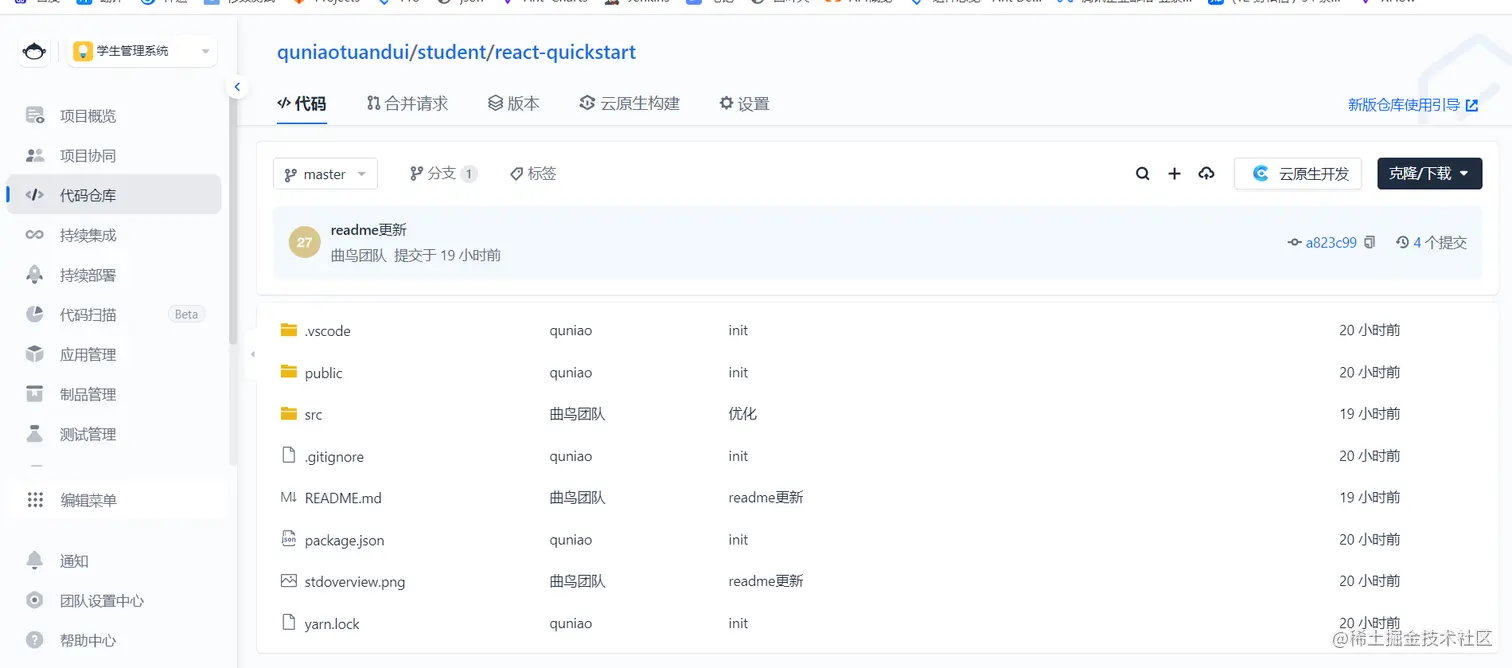
Task: Select the 代码仓库 code icon
Action: [35, 195]
